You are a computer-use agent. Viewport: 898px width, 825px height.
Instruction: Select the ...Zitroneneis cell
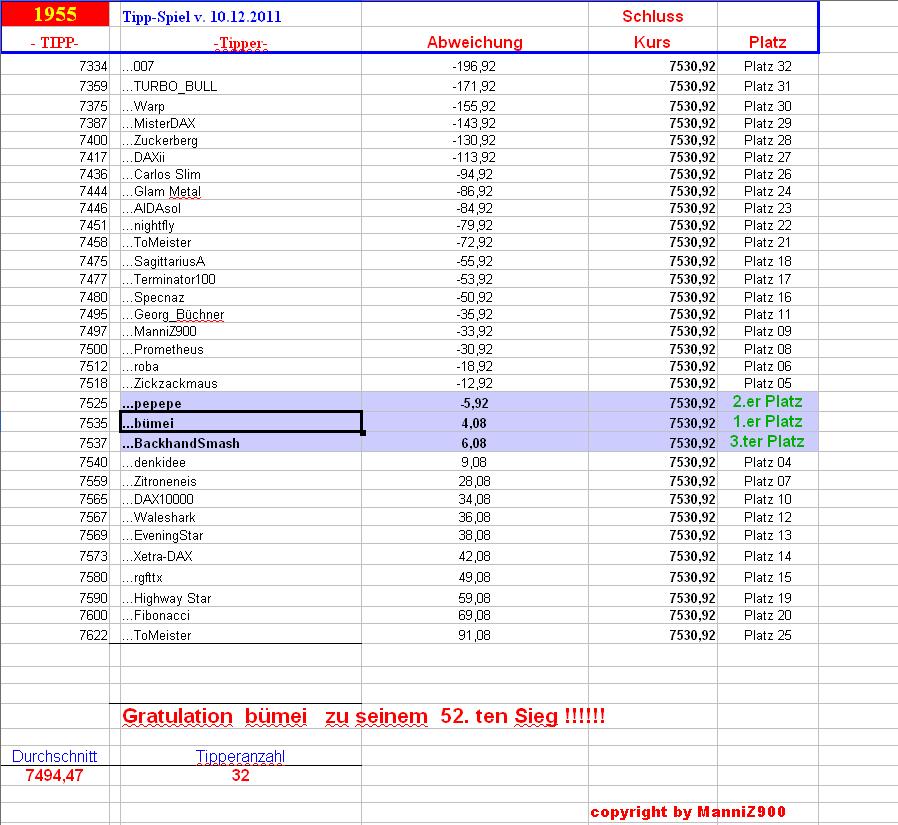pos(241,481)
